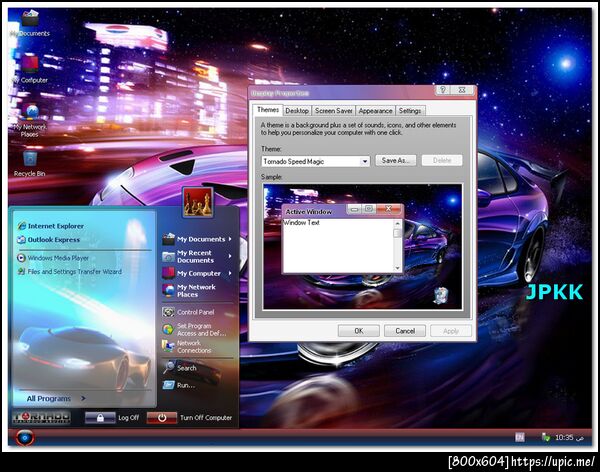The width and height of the screenshot is (600, 472).
Task: Click the sample window scrollbar down arrow
Action: pos(398,268)
